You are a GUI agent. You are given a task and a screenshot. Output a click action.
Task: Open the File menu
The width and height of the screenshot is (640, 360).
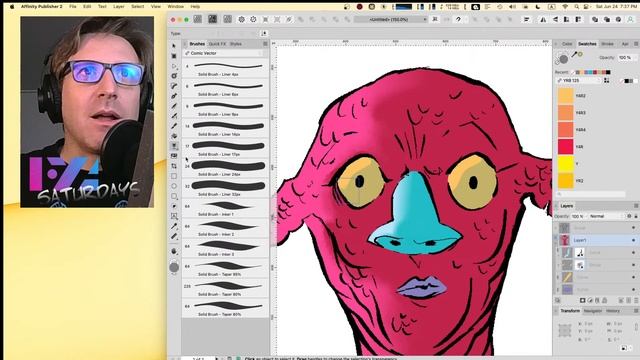[73, 7]
